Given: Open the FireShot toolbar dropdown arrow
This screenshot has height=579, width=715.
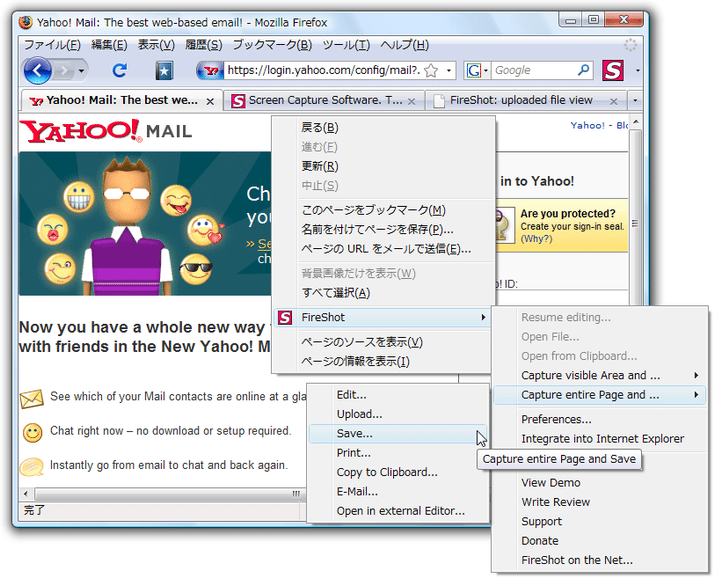Looking at the screenshot, I should point(637,71).
